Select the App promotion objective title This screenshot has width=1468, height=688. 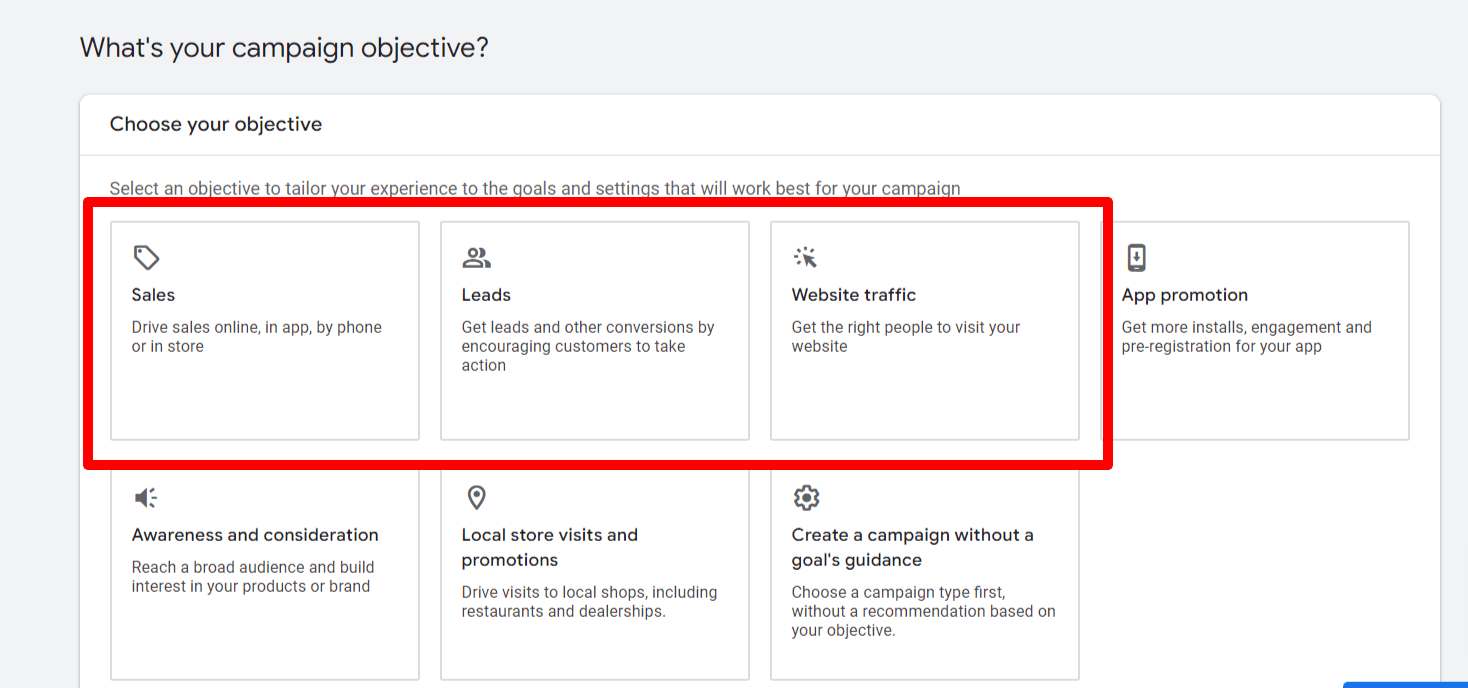point(1184,295)
